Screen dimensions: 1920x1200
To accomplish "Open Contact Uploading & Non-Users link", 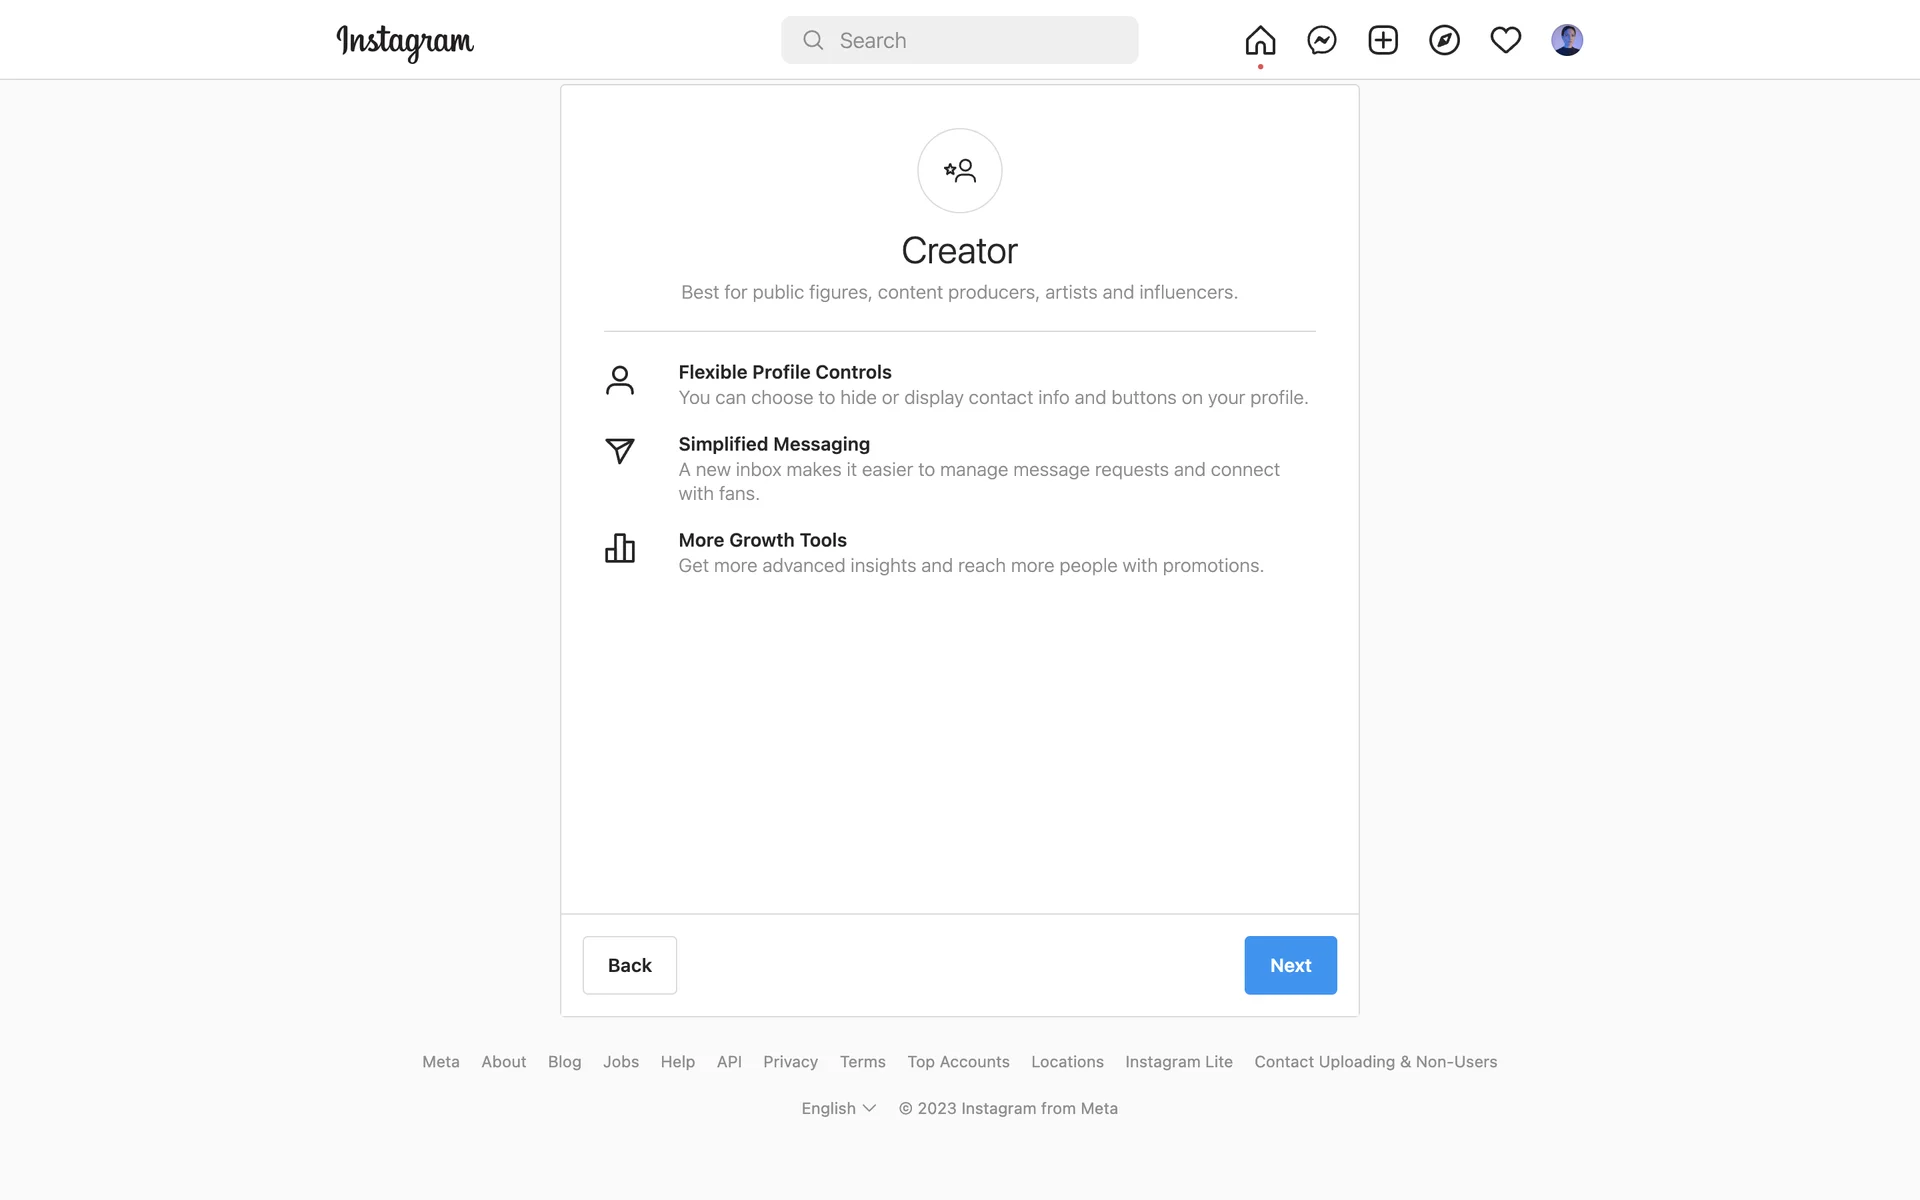I will [x=1375, y=1062].
